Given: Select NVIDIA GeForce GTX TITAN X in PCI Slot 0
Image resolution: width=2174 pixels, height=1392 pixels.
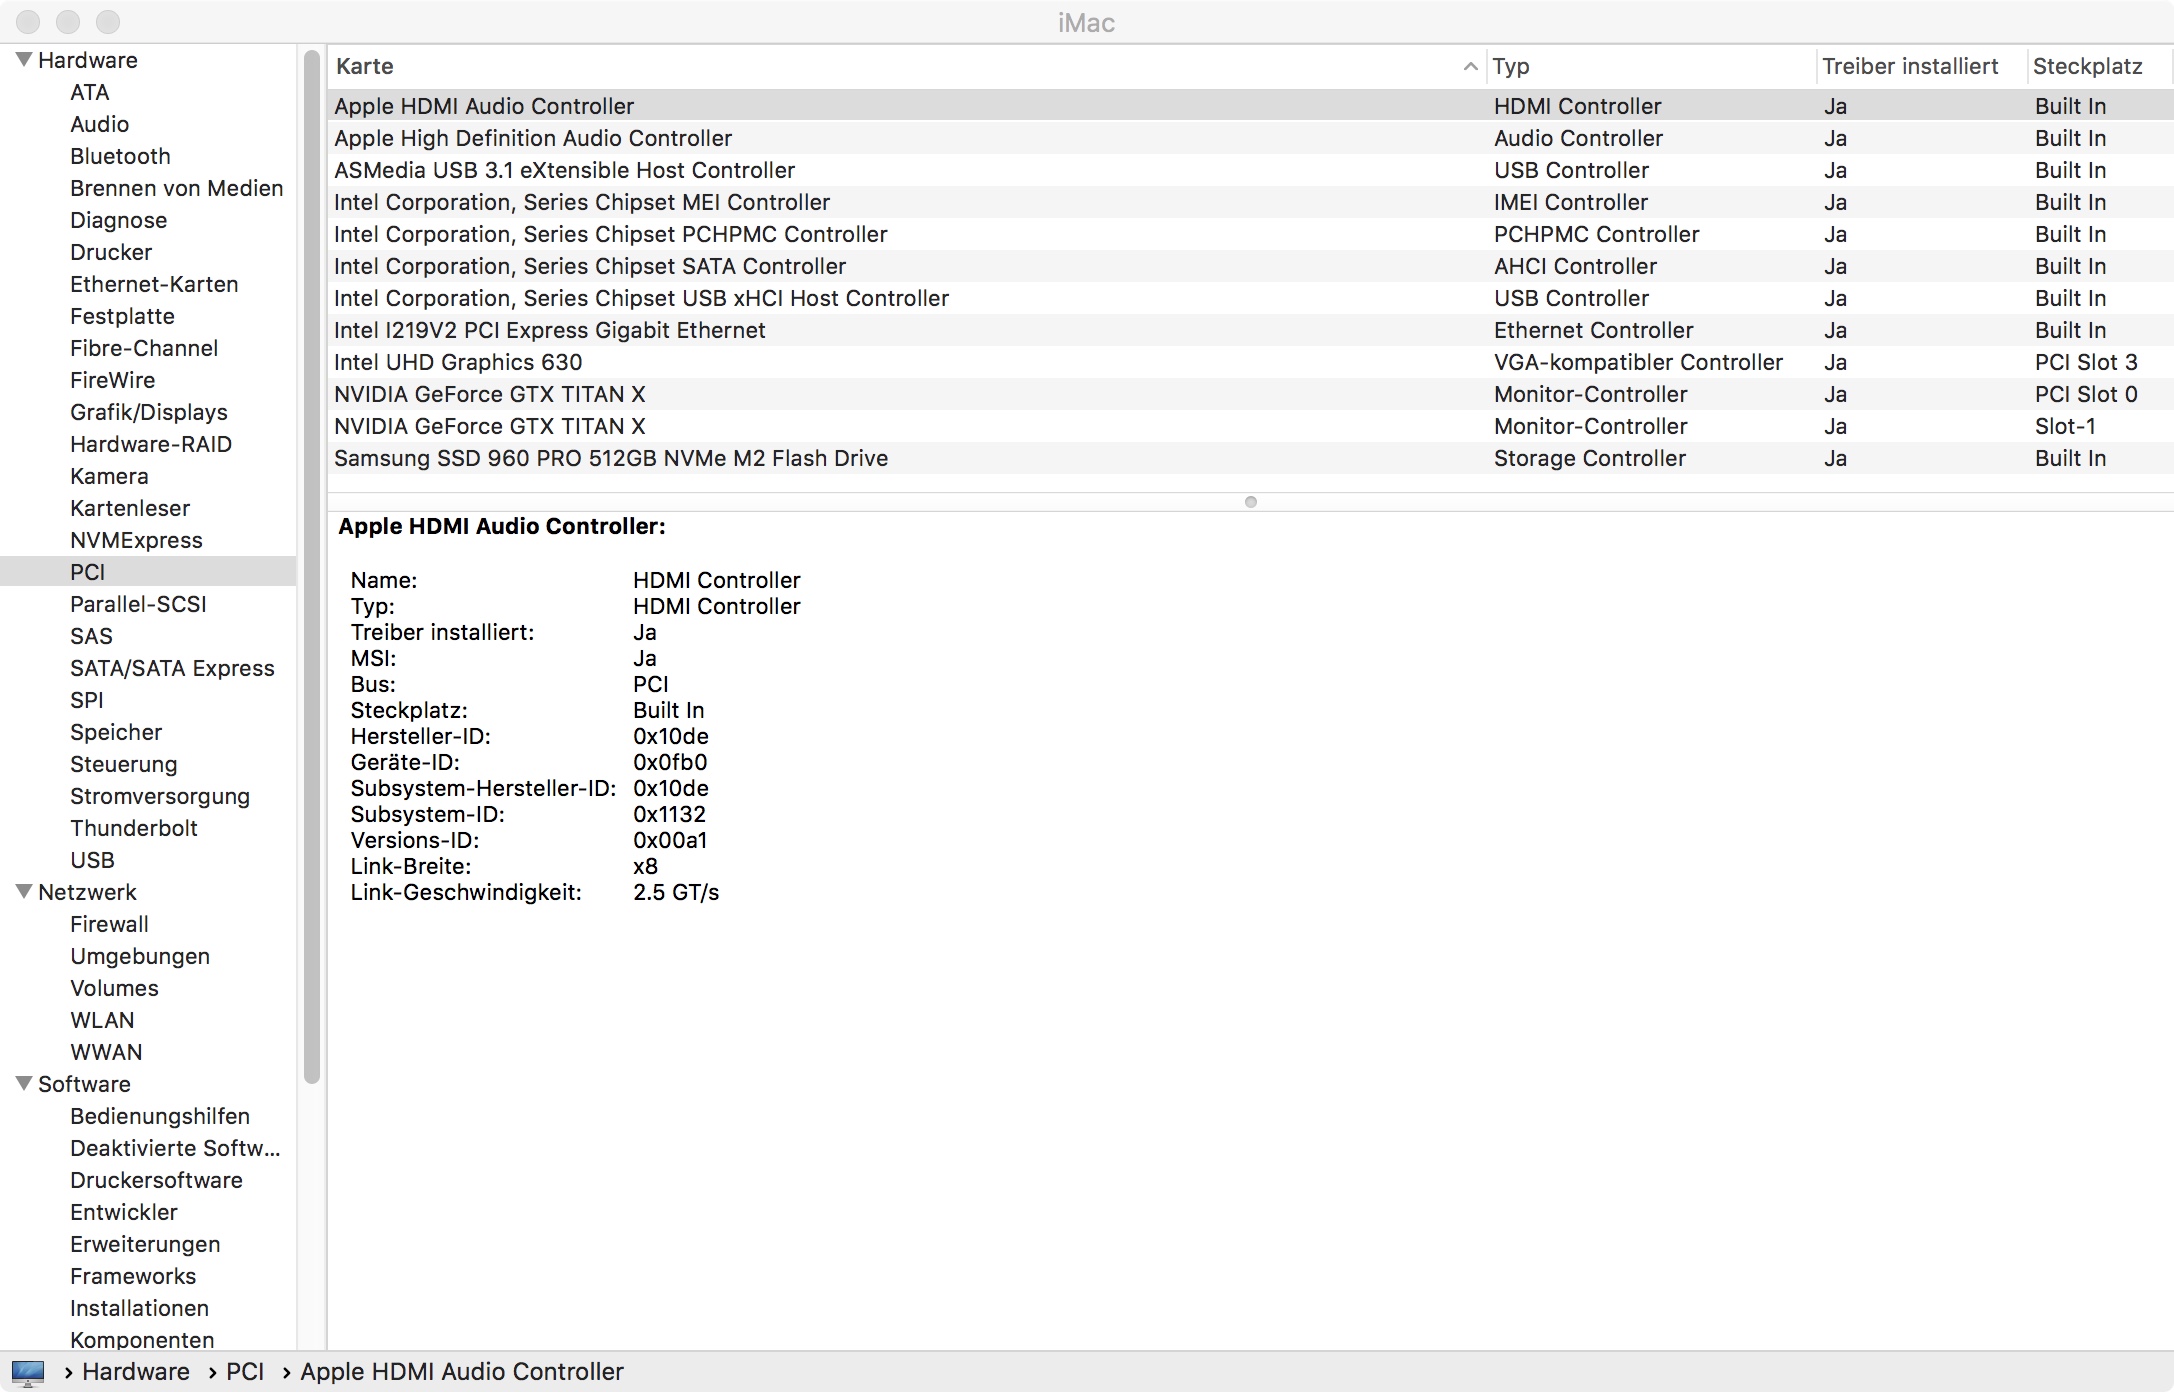Looking at the screenshot, I should pos(489,394).
